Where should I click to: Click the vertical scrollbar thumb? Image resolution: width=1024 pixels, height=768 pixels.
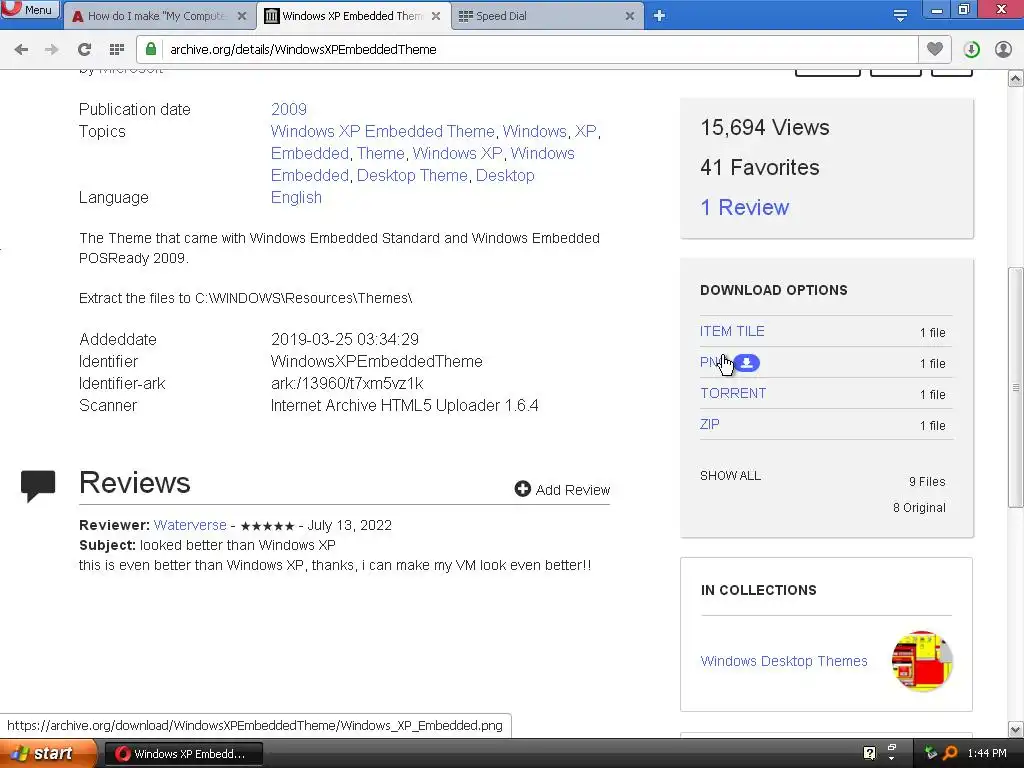click(1015, 387)
